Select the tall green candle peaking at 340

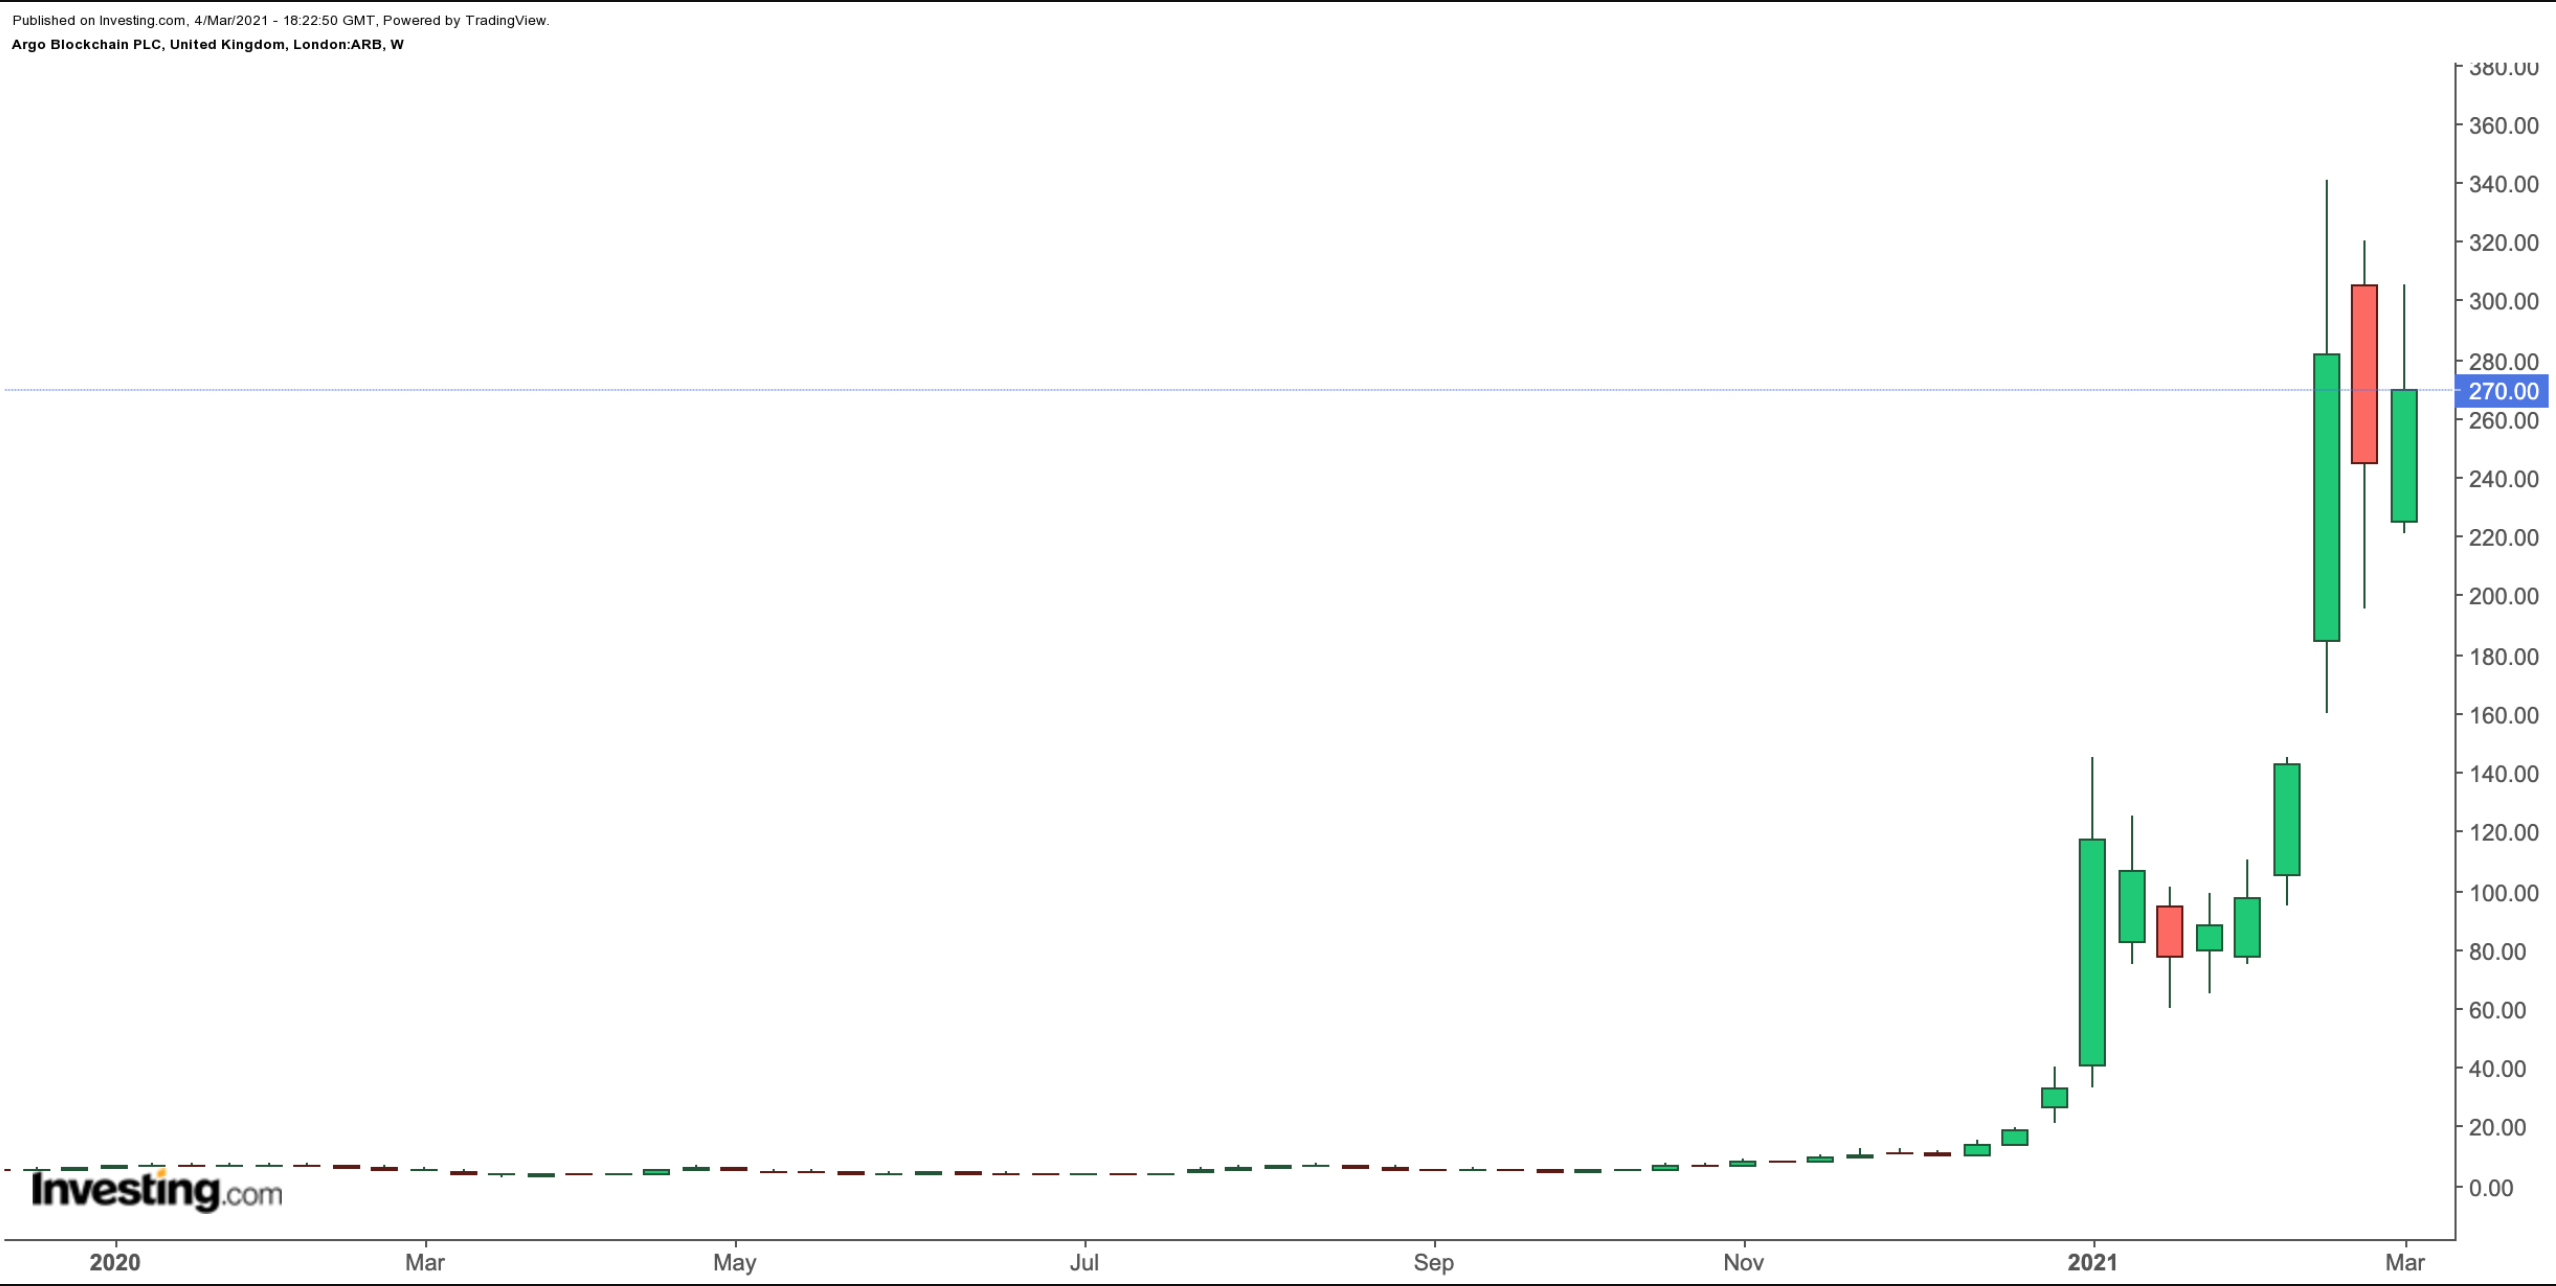[x=2327, y=497]
